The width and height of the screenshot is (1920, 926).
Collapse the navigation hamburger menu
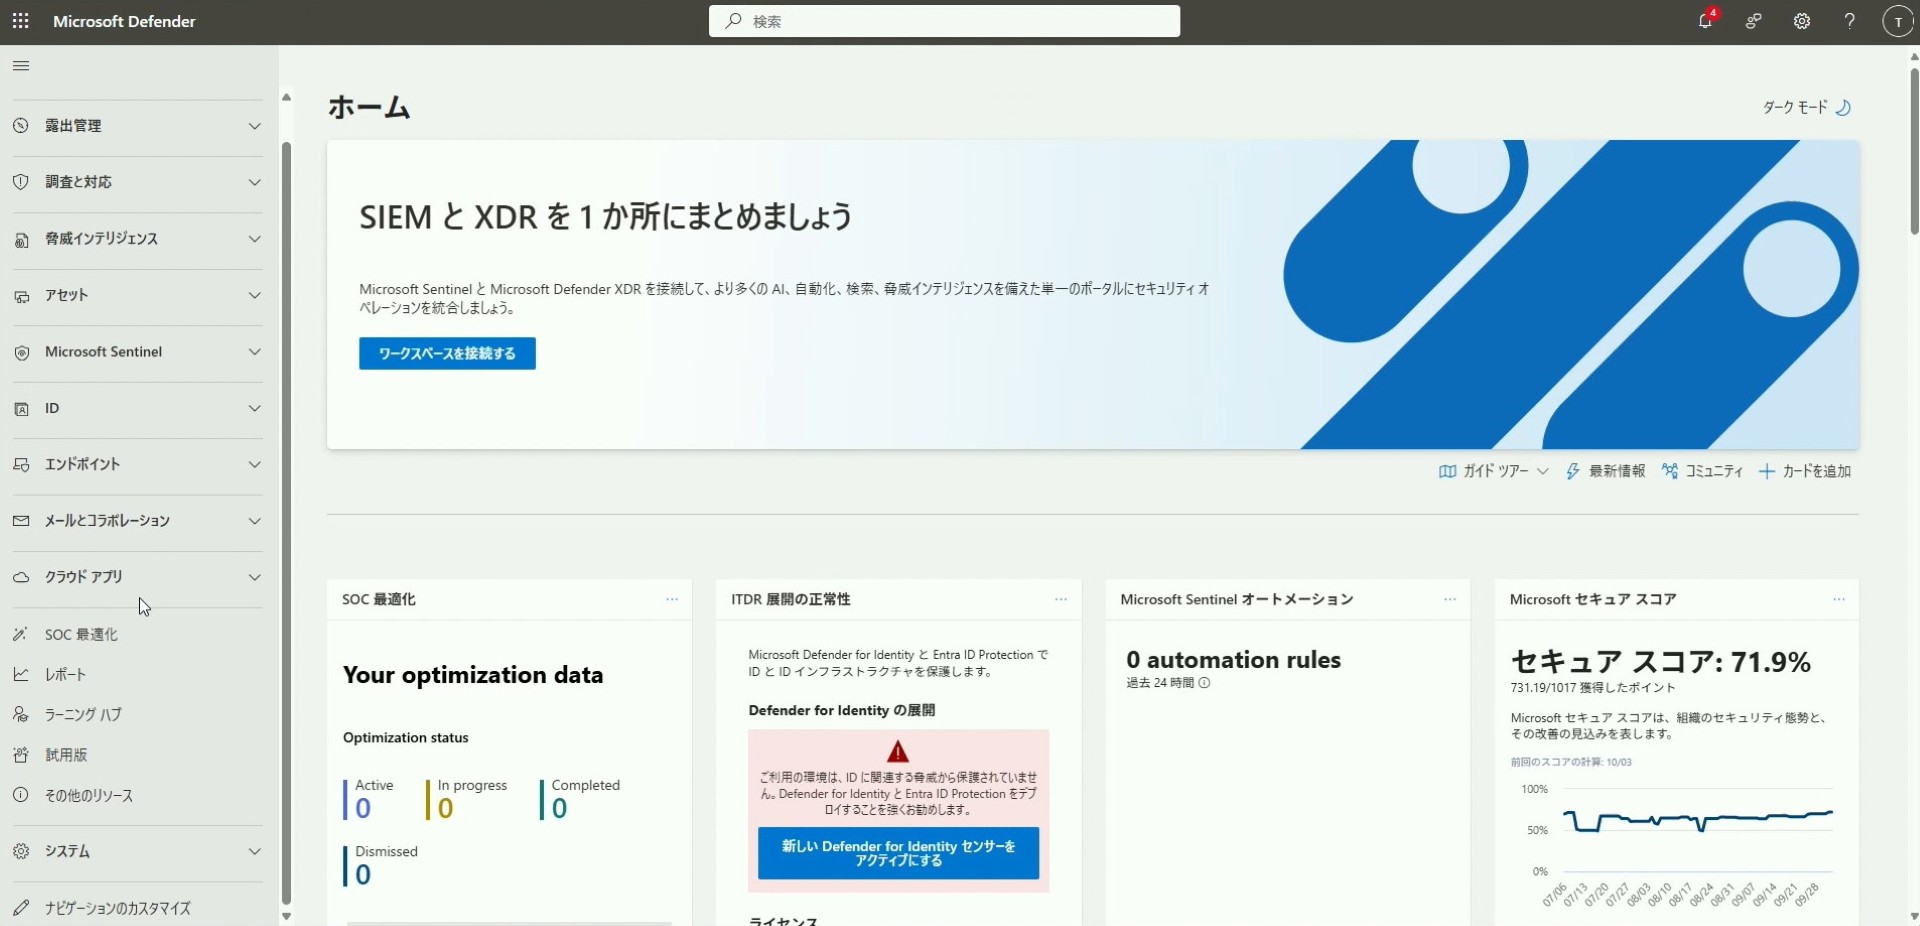[x=21, y=66]
